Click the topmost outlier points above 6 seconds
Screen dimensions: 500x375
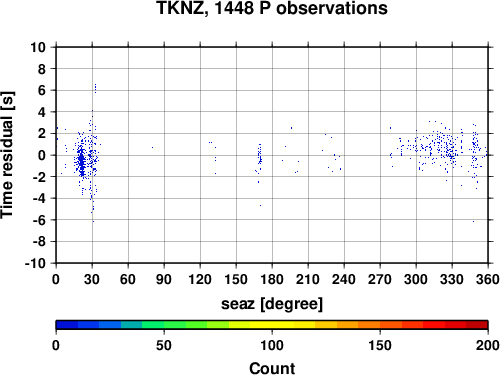[x=95, y=88]
